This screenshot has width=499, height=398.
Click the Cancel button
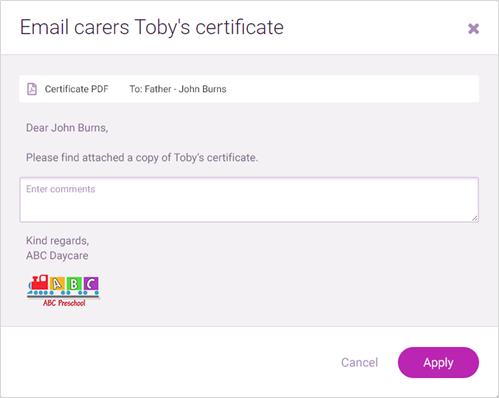coord(359,362)
